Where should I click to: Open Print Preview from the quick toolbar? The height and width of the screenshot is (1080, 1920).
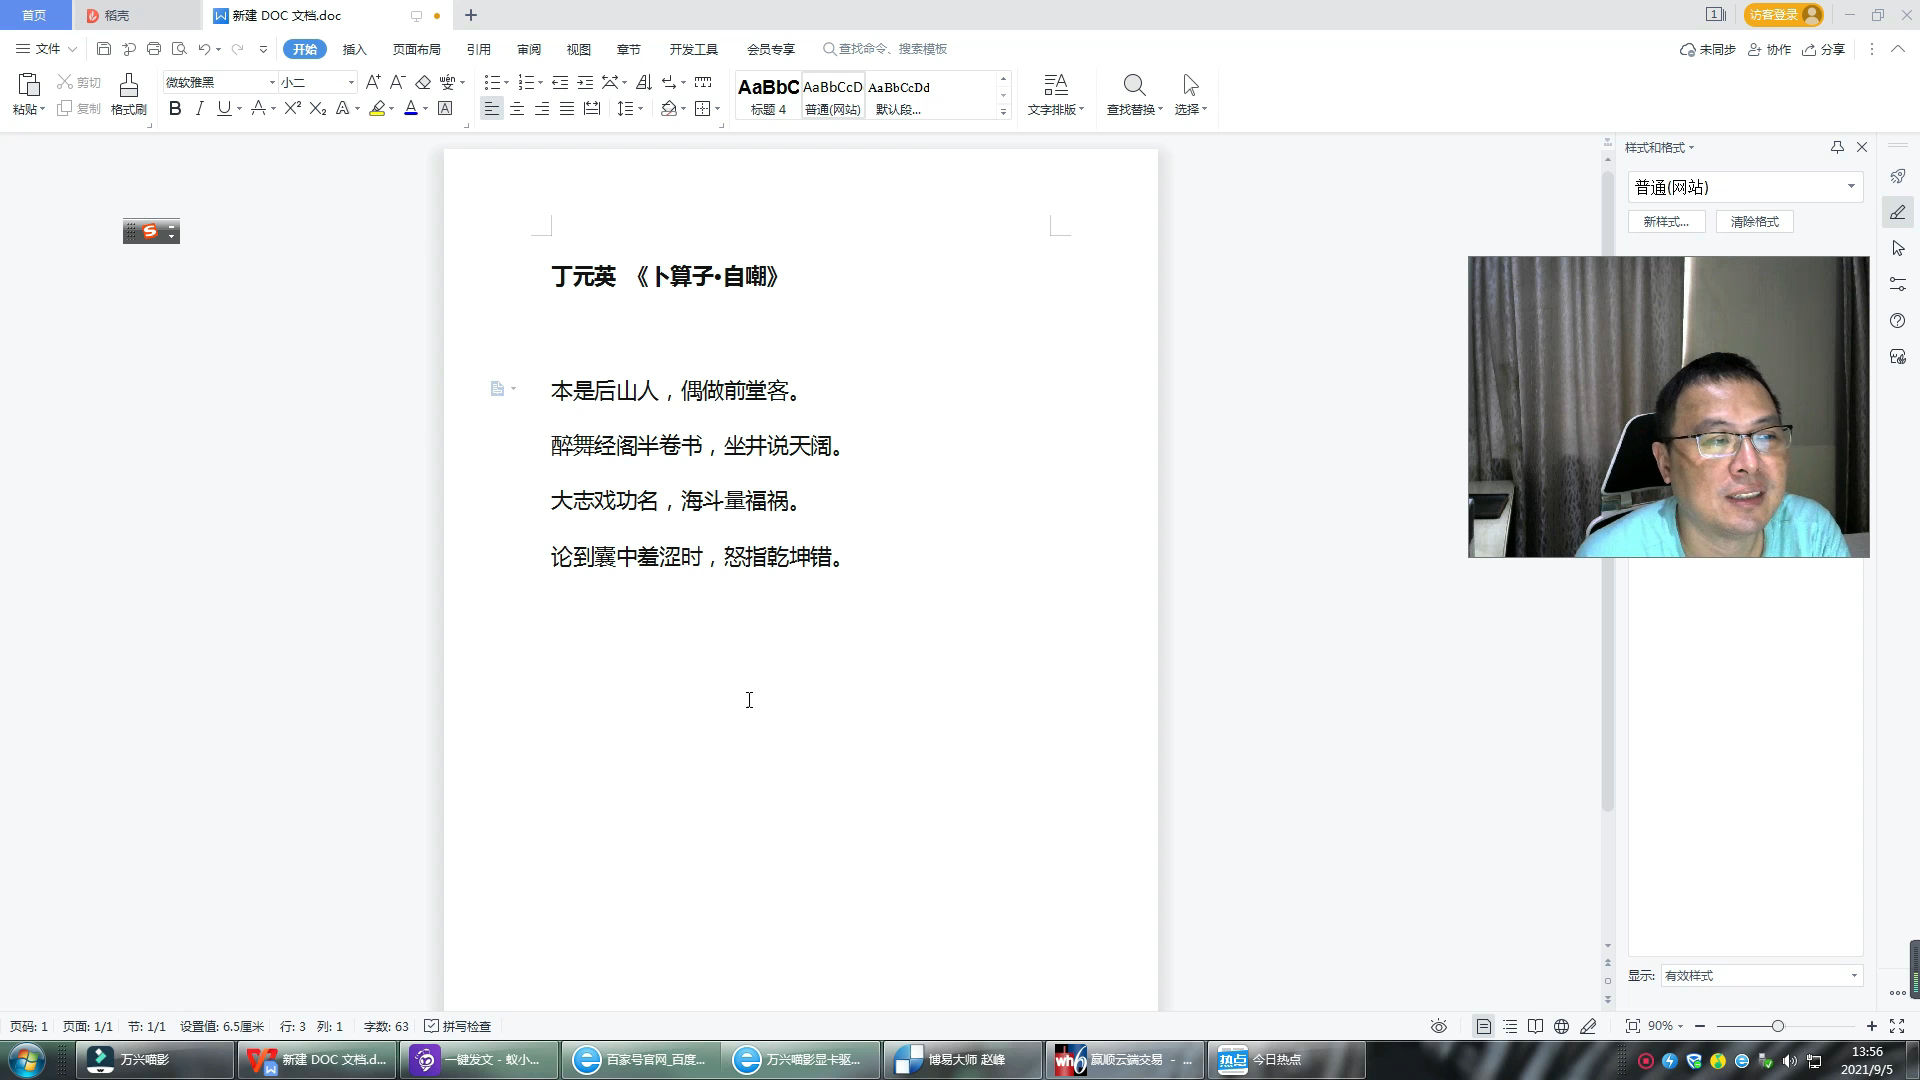pos(179,49)
